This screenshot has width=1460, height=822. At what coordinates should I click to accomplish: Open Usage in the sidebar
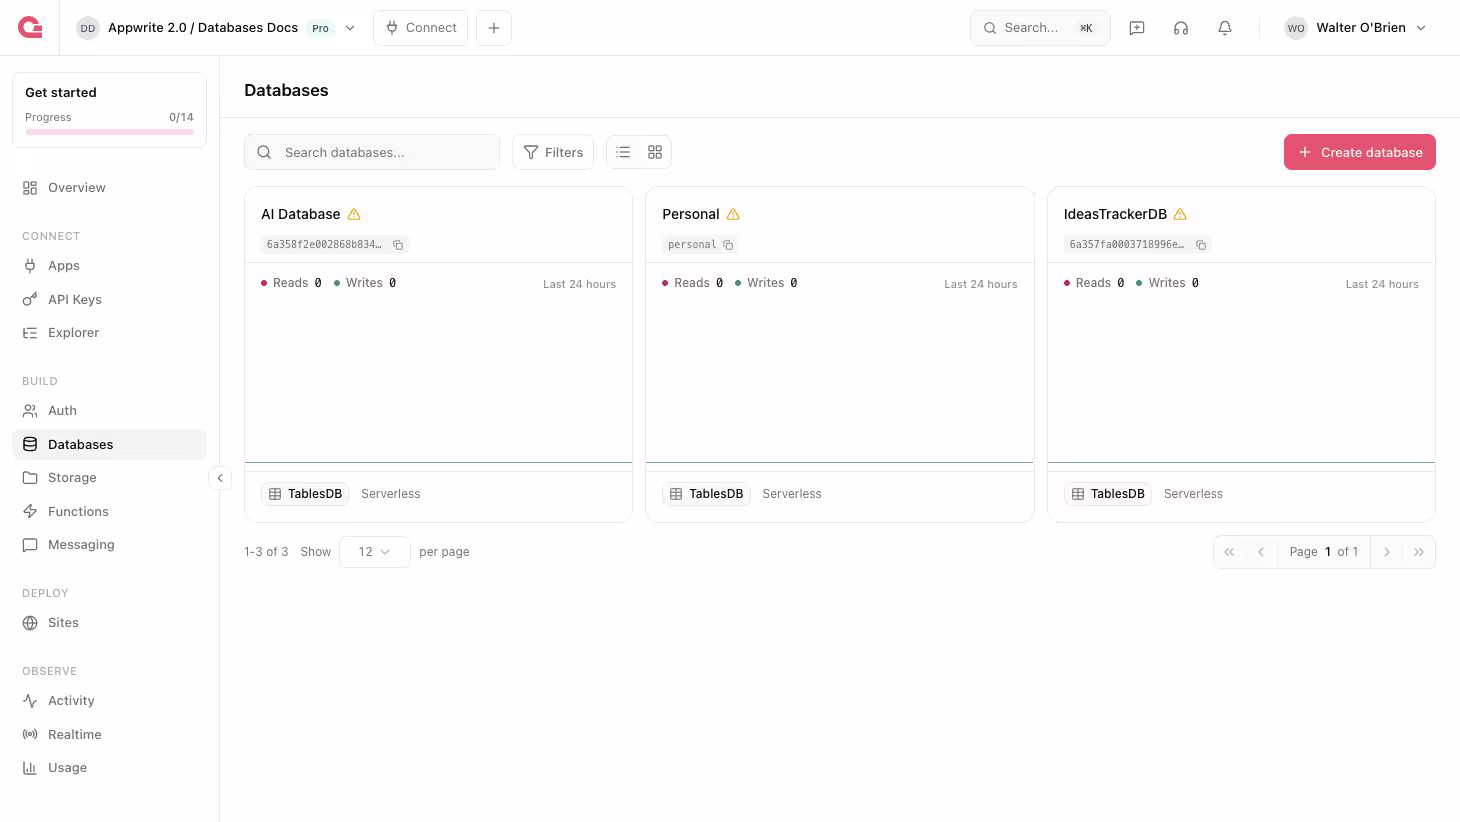tap(109, 768)
